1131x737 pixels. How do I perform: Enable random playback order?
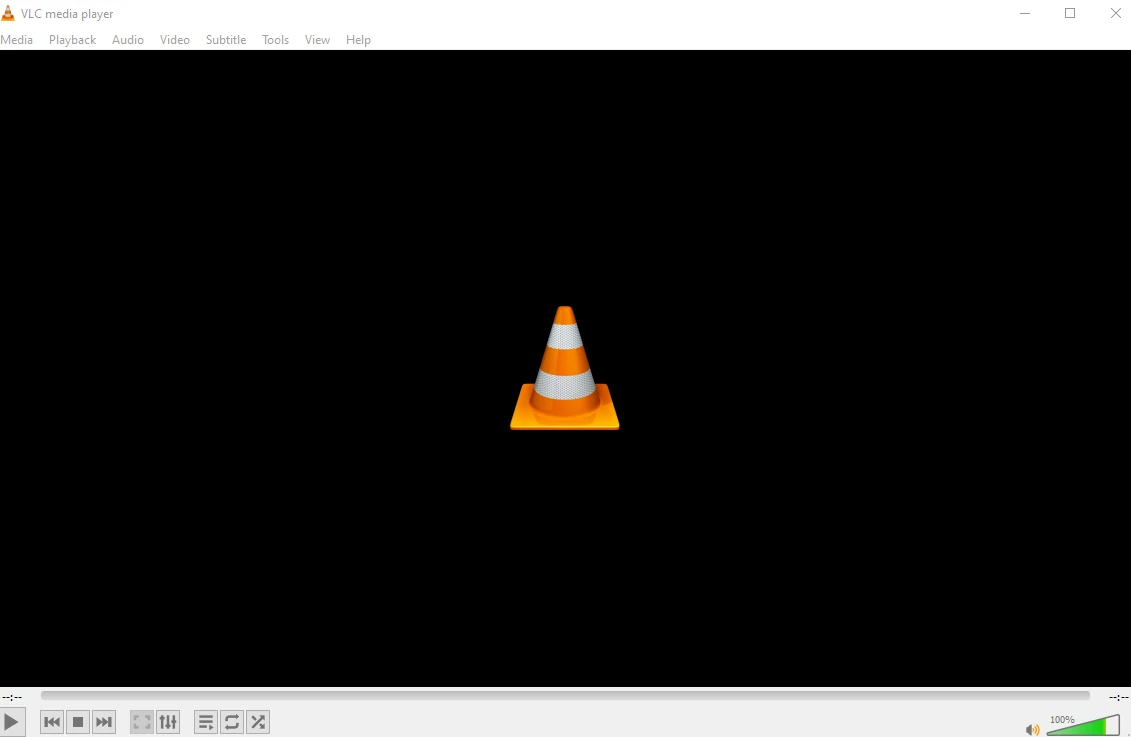[x=257, y=721]
